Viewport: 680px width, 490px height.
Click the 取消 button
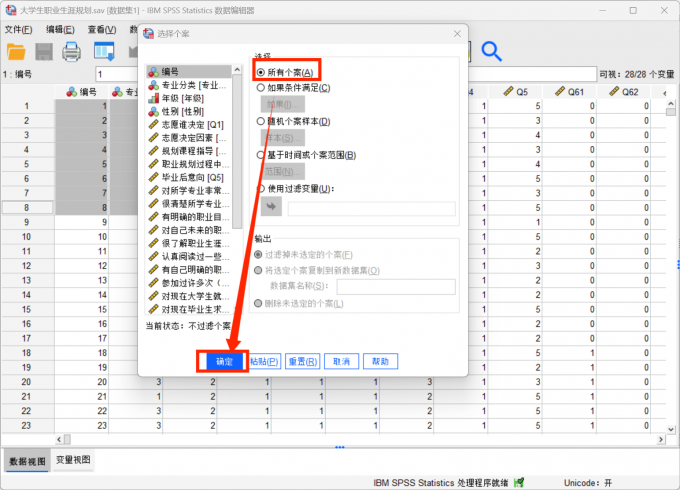pos(341,361)
